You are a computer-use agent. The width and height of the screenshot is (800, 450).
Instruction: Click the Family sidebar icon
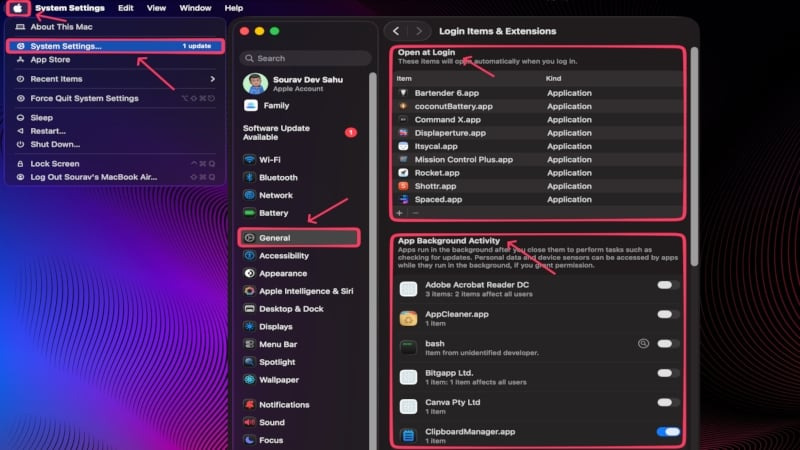pyautogui.click(x=251, y=106)
